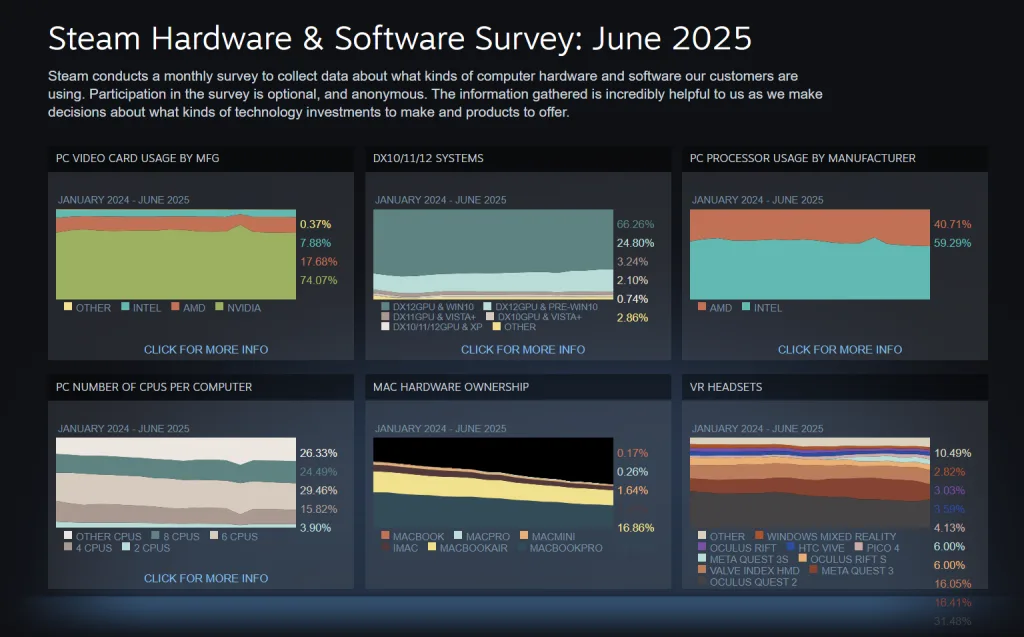Image resolution: width=1024 pixels, height=637 pixels.
Task: Click the AMD legend swatch under video card usage
Action: (x=174, y=308)
